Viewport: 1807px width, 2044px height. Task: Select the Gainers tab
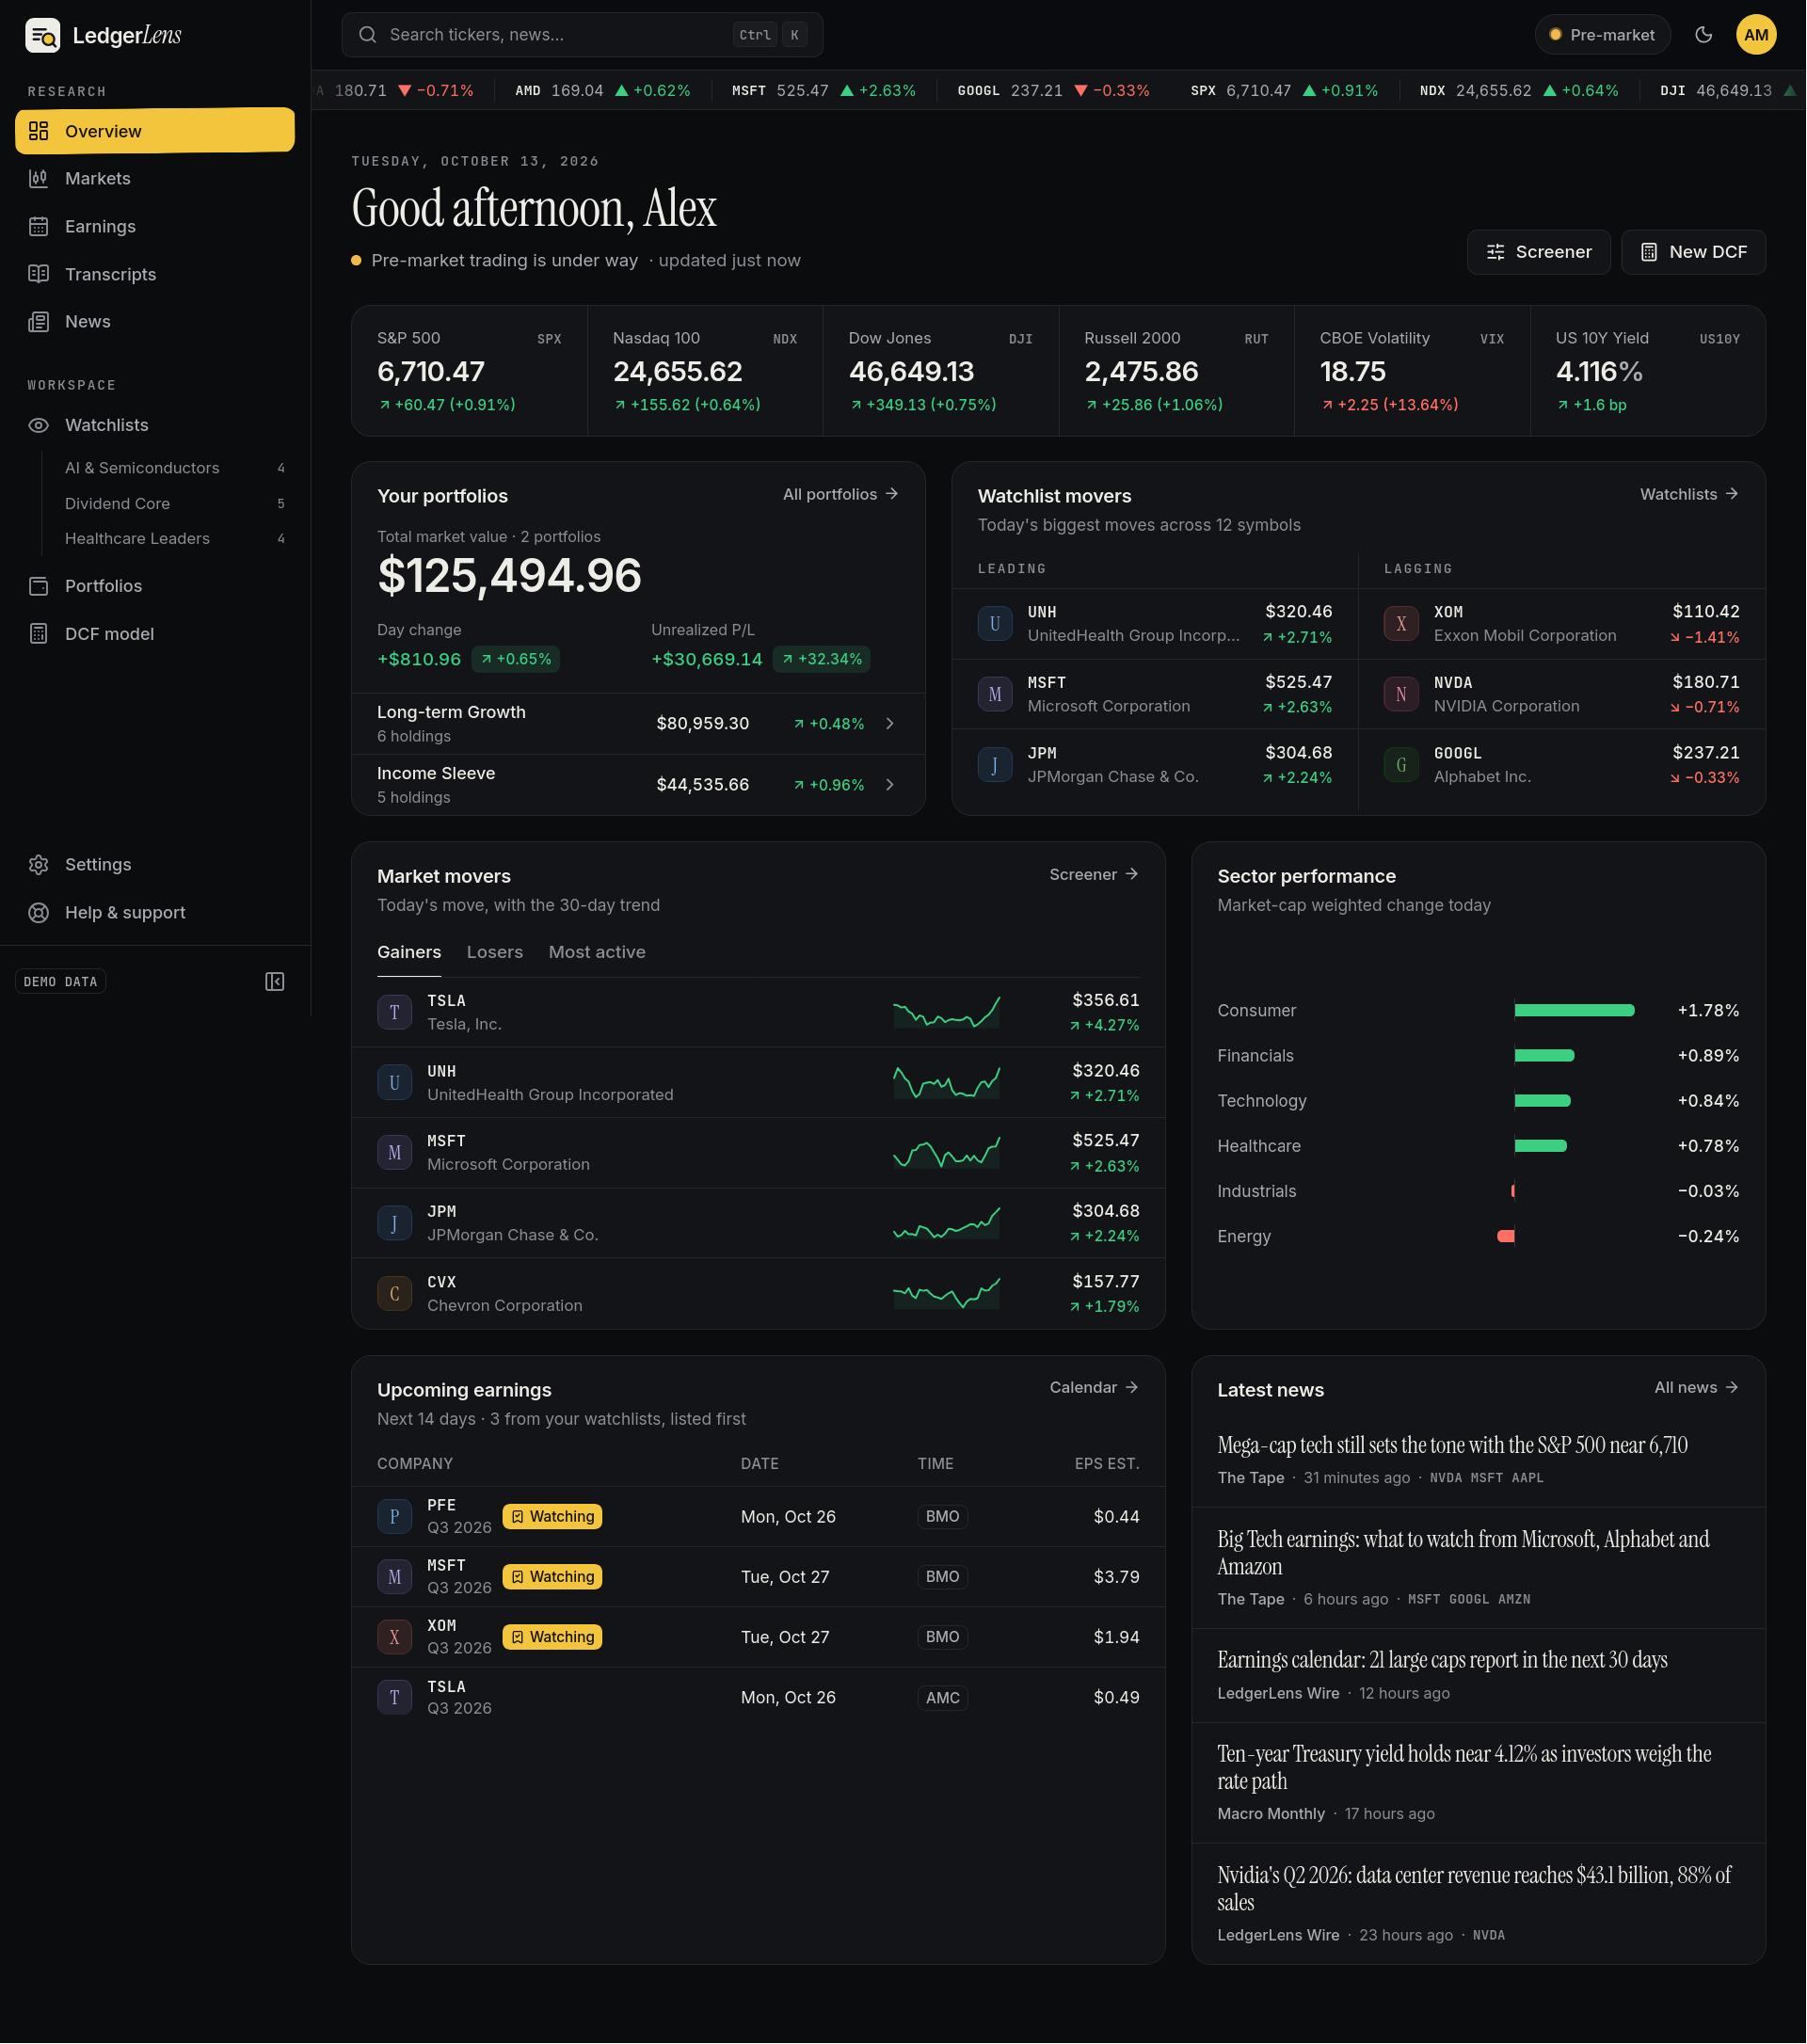[x=409, y=953]
